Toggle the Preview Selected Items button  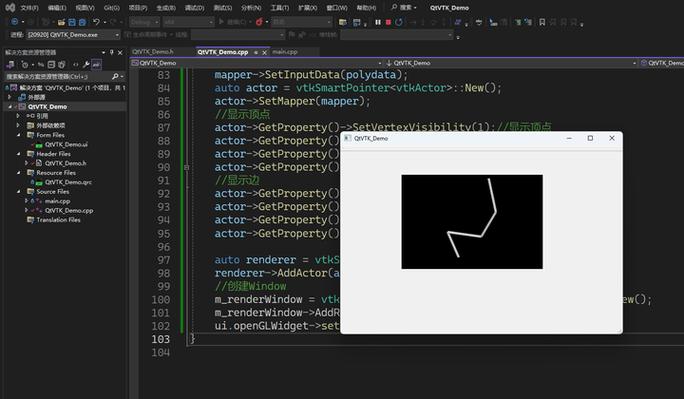click(96, 65)
